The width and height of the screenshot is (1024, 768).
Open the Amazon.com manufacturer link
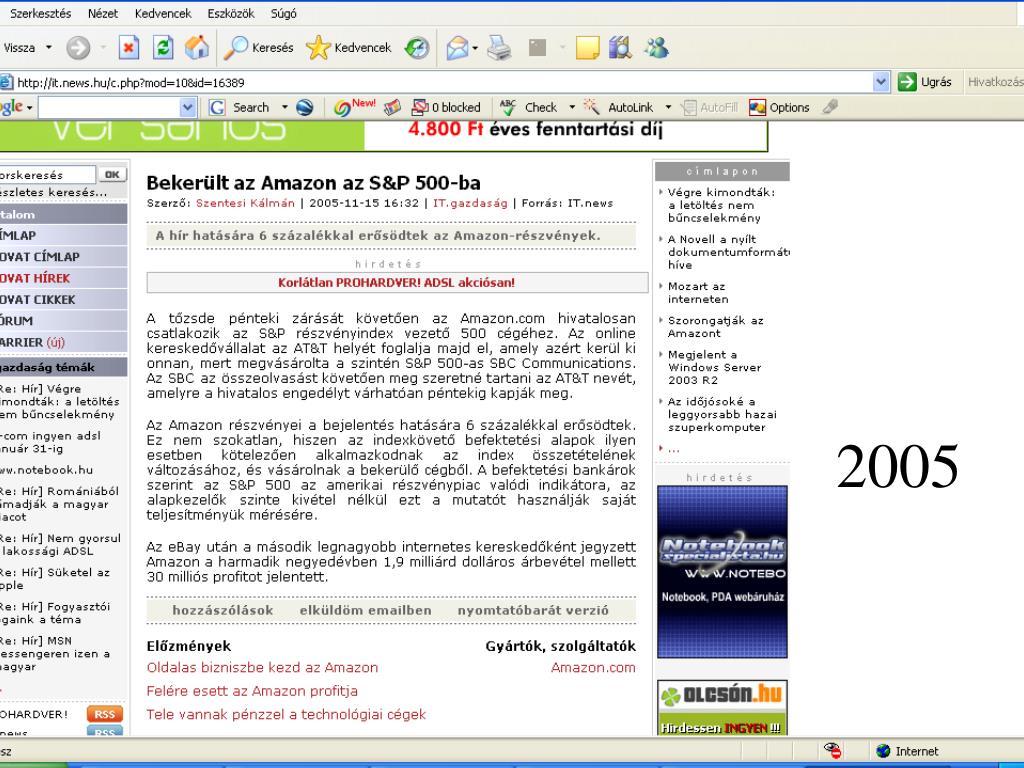coord(592,667)
